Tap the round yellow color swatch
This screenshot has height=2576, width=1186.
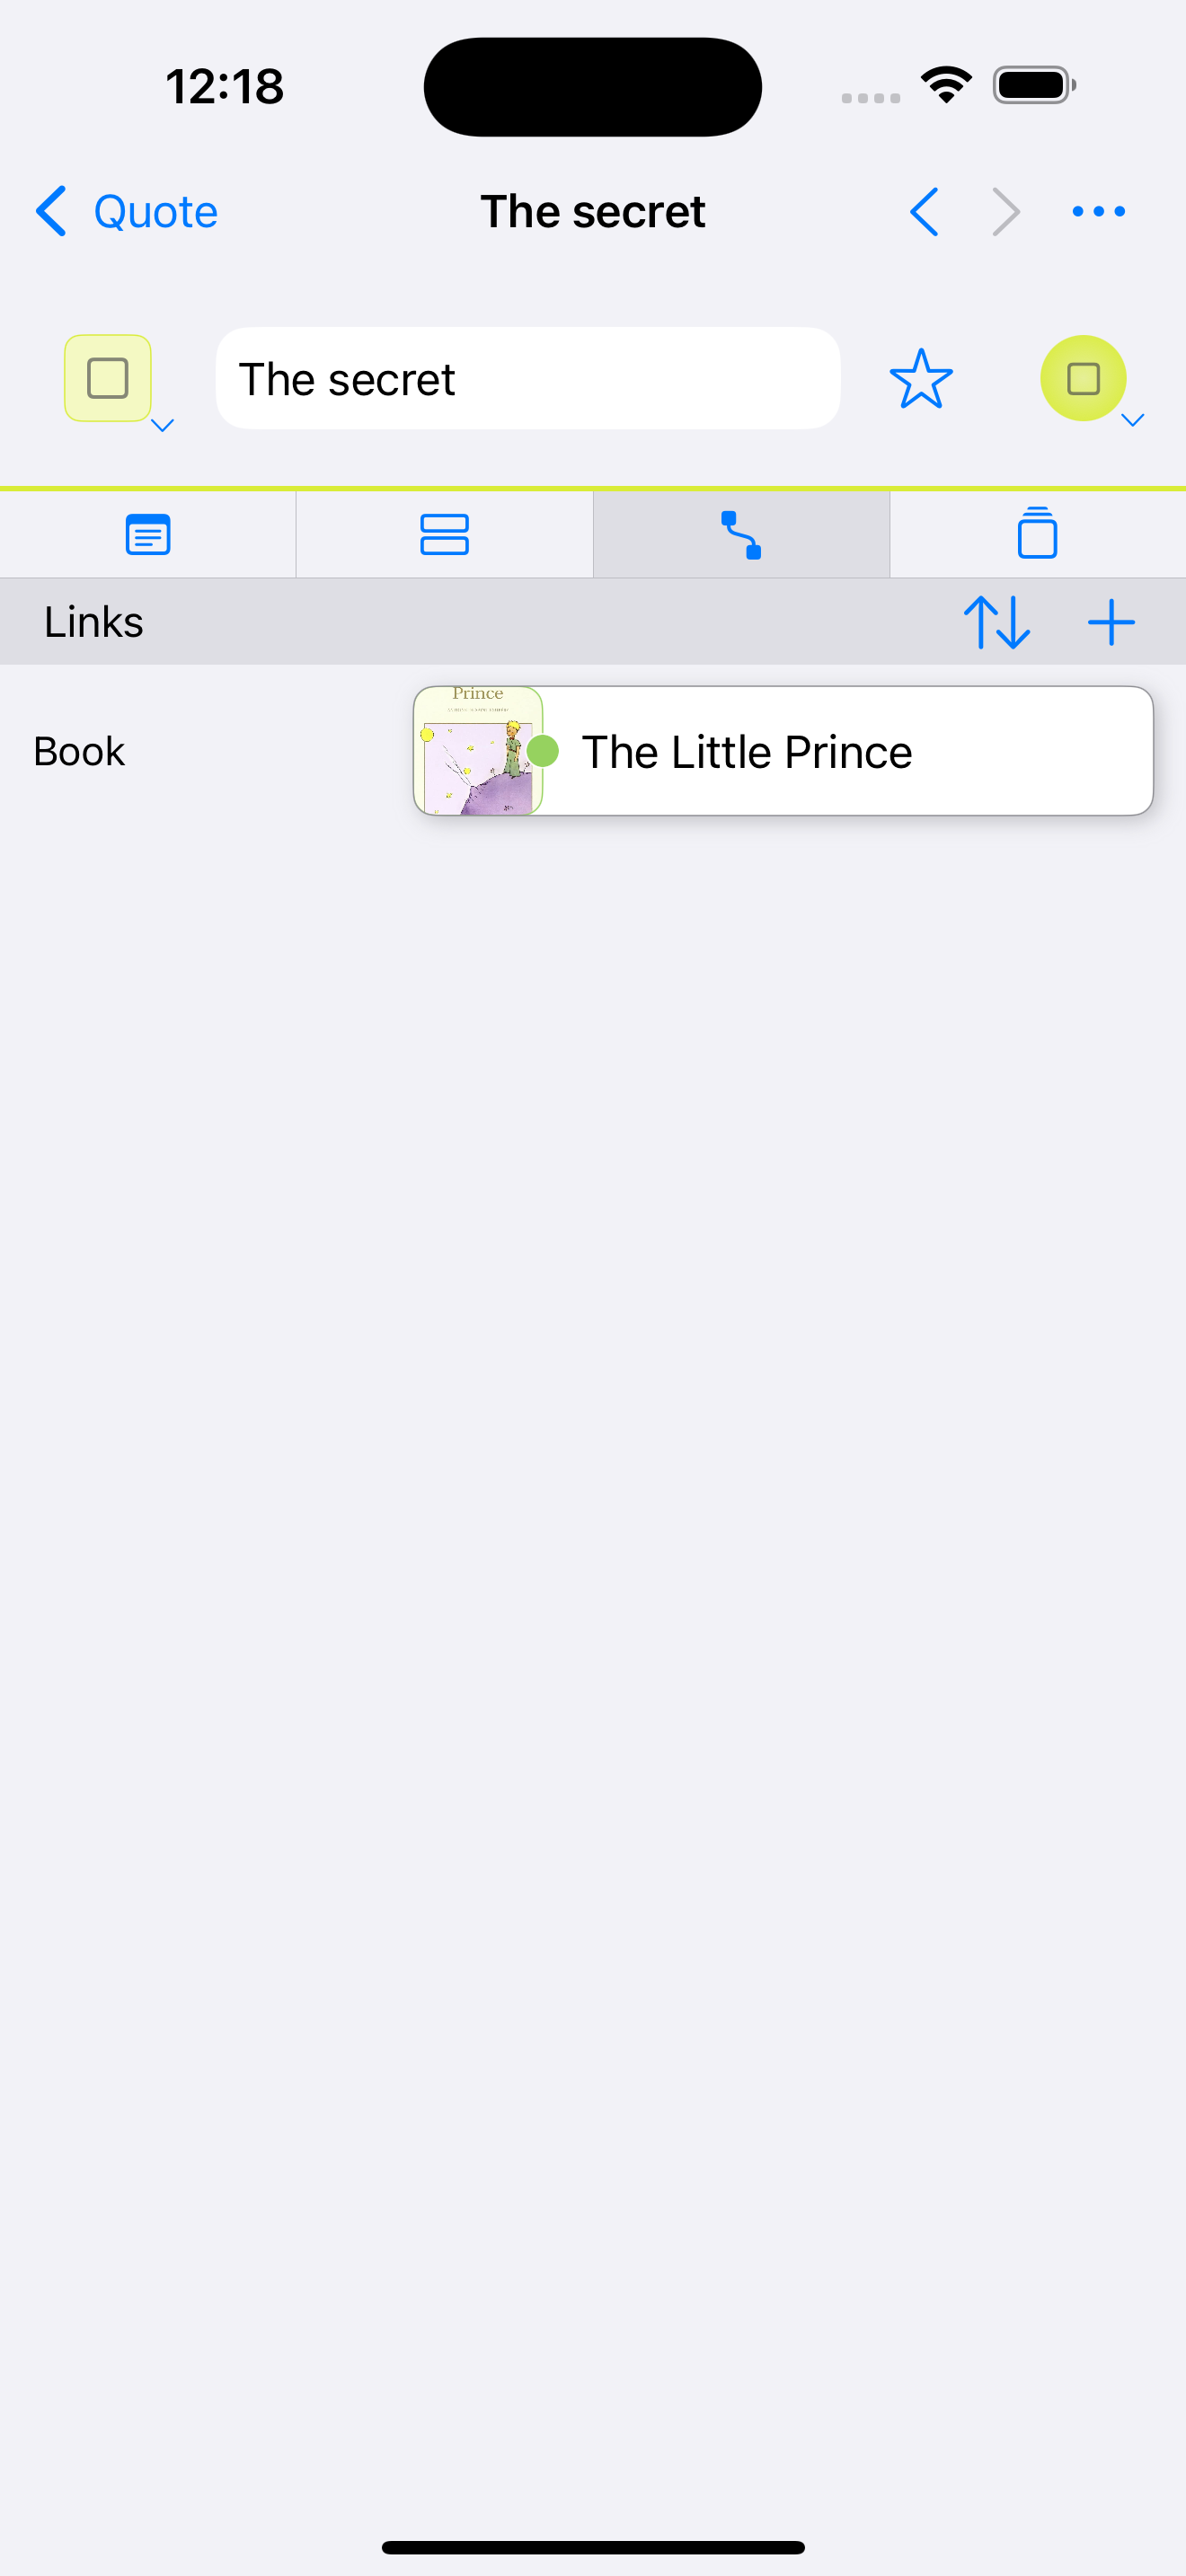pos(1083,378)
